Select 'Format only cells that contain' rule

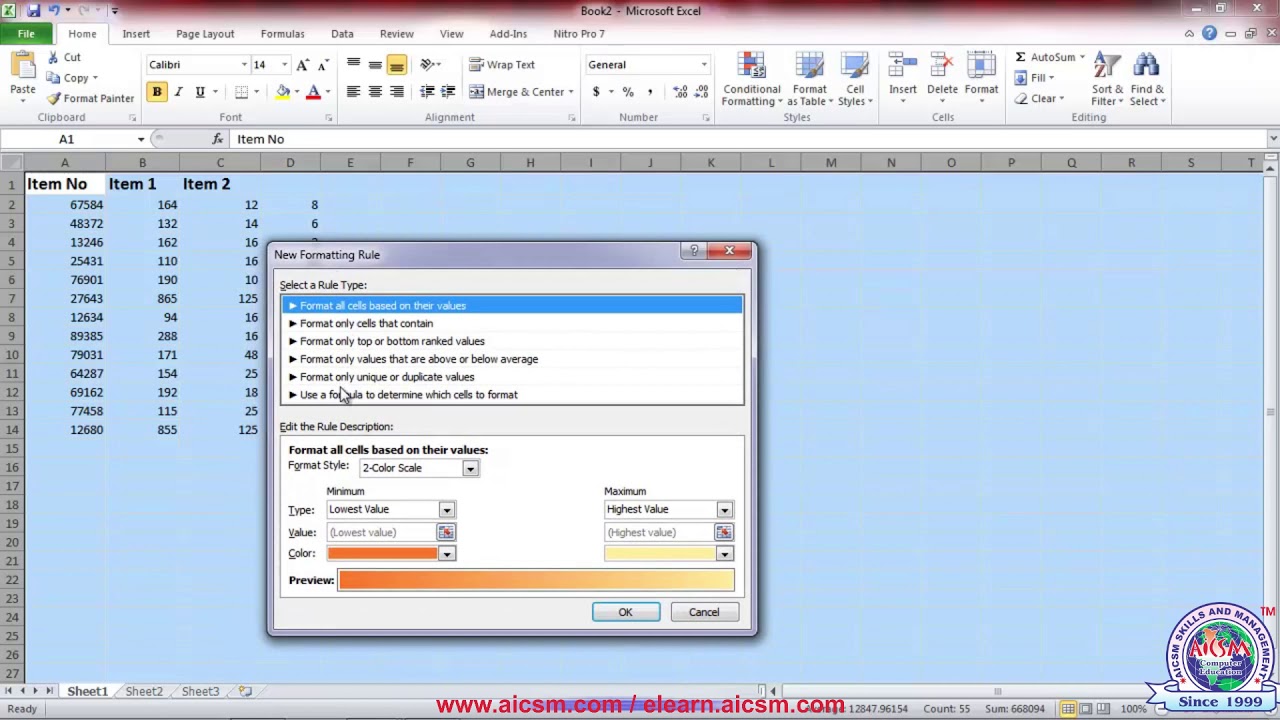pyautogui.click(x=512, y=323)
